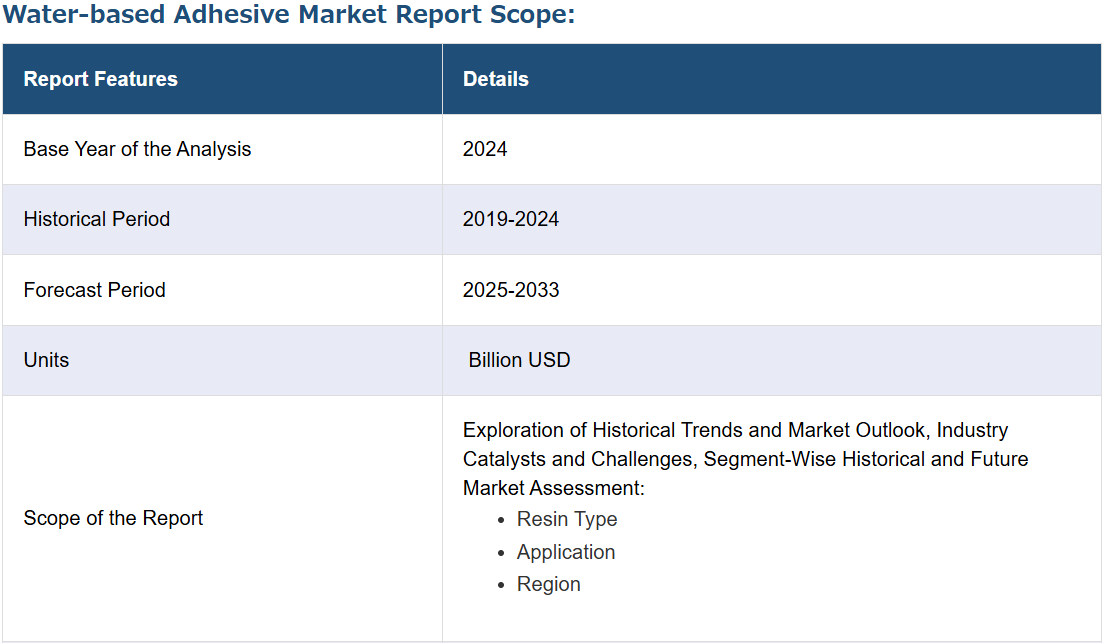Select the Region list item

click(548, 584)
